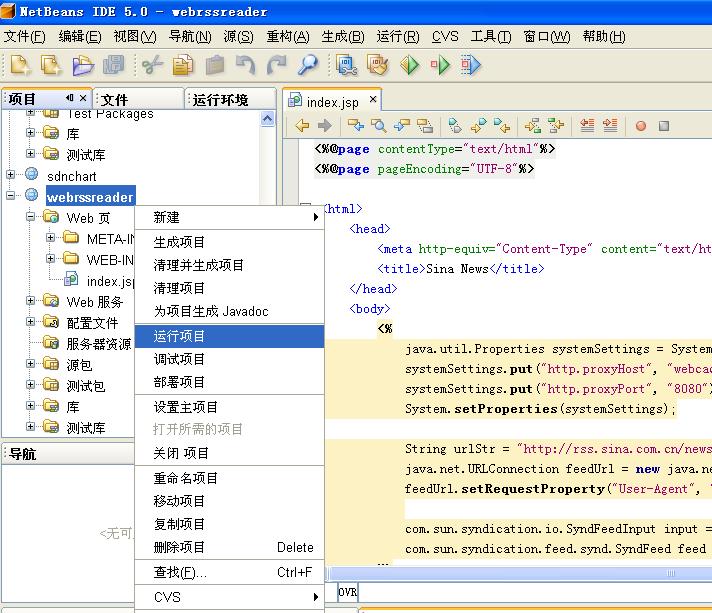The image size is (712, 613).
Task: Click the toggle highlight search icon in the editor
Action: (x=425, y=125)
